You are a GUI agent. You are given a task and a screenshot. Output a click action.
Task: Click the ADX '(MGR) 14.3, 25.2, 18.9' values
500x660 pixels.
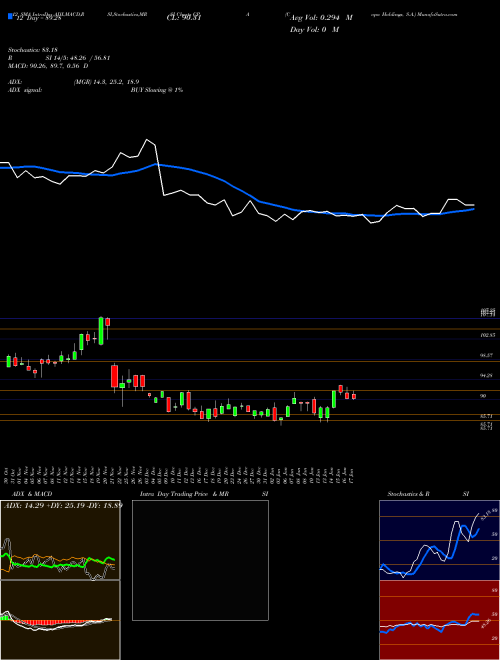point(106,82)
